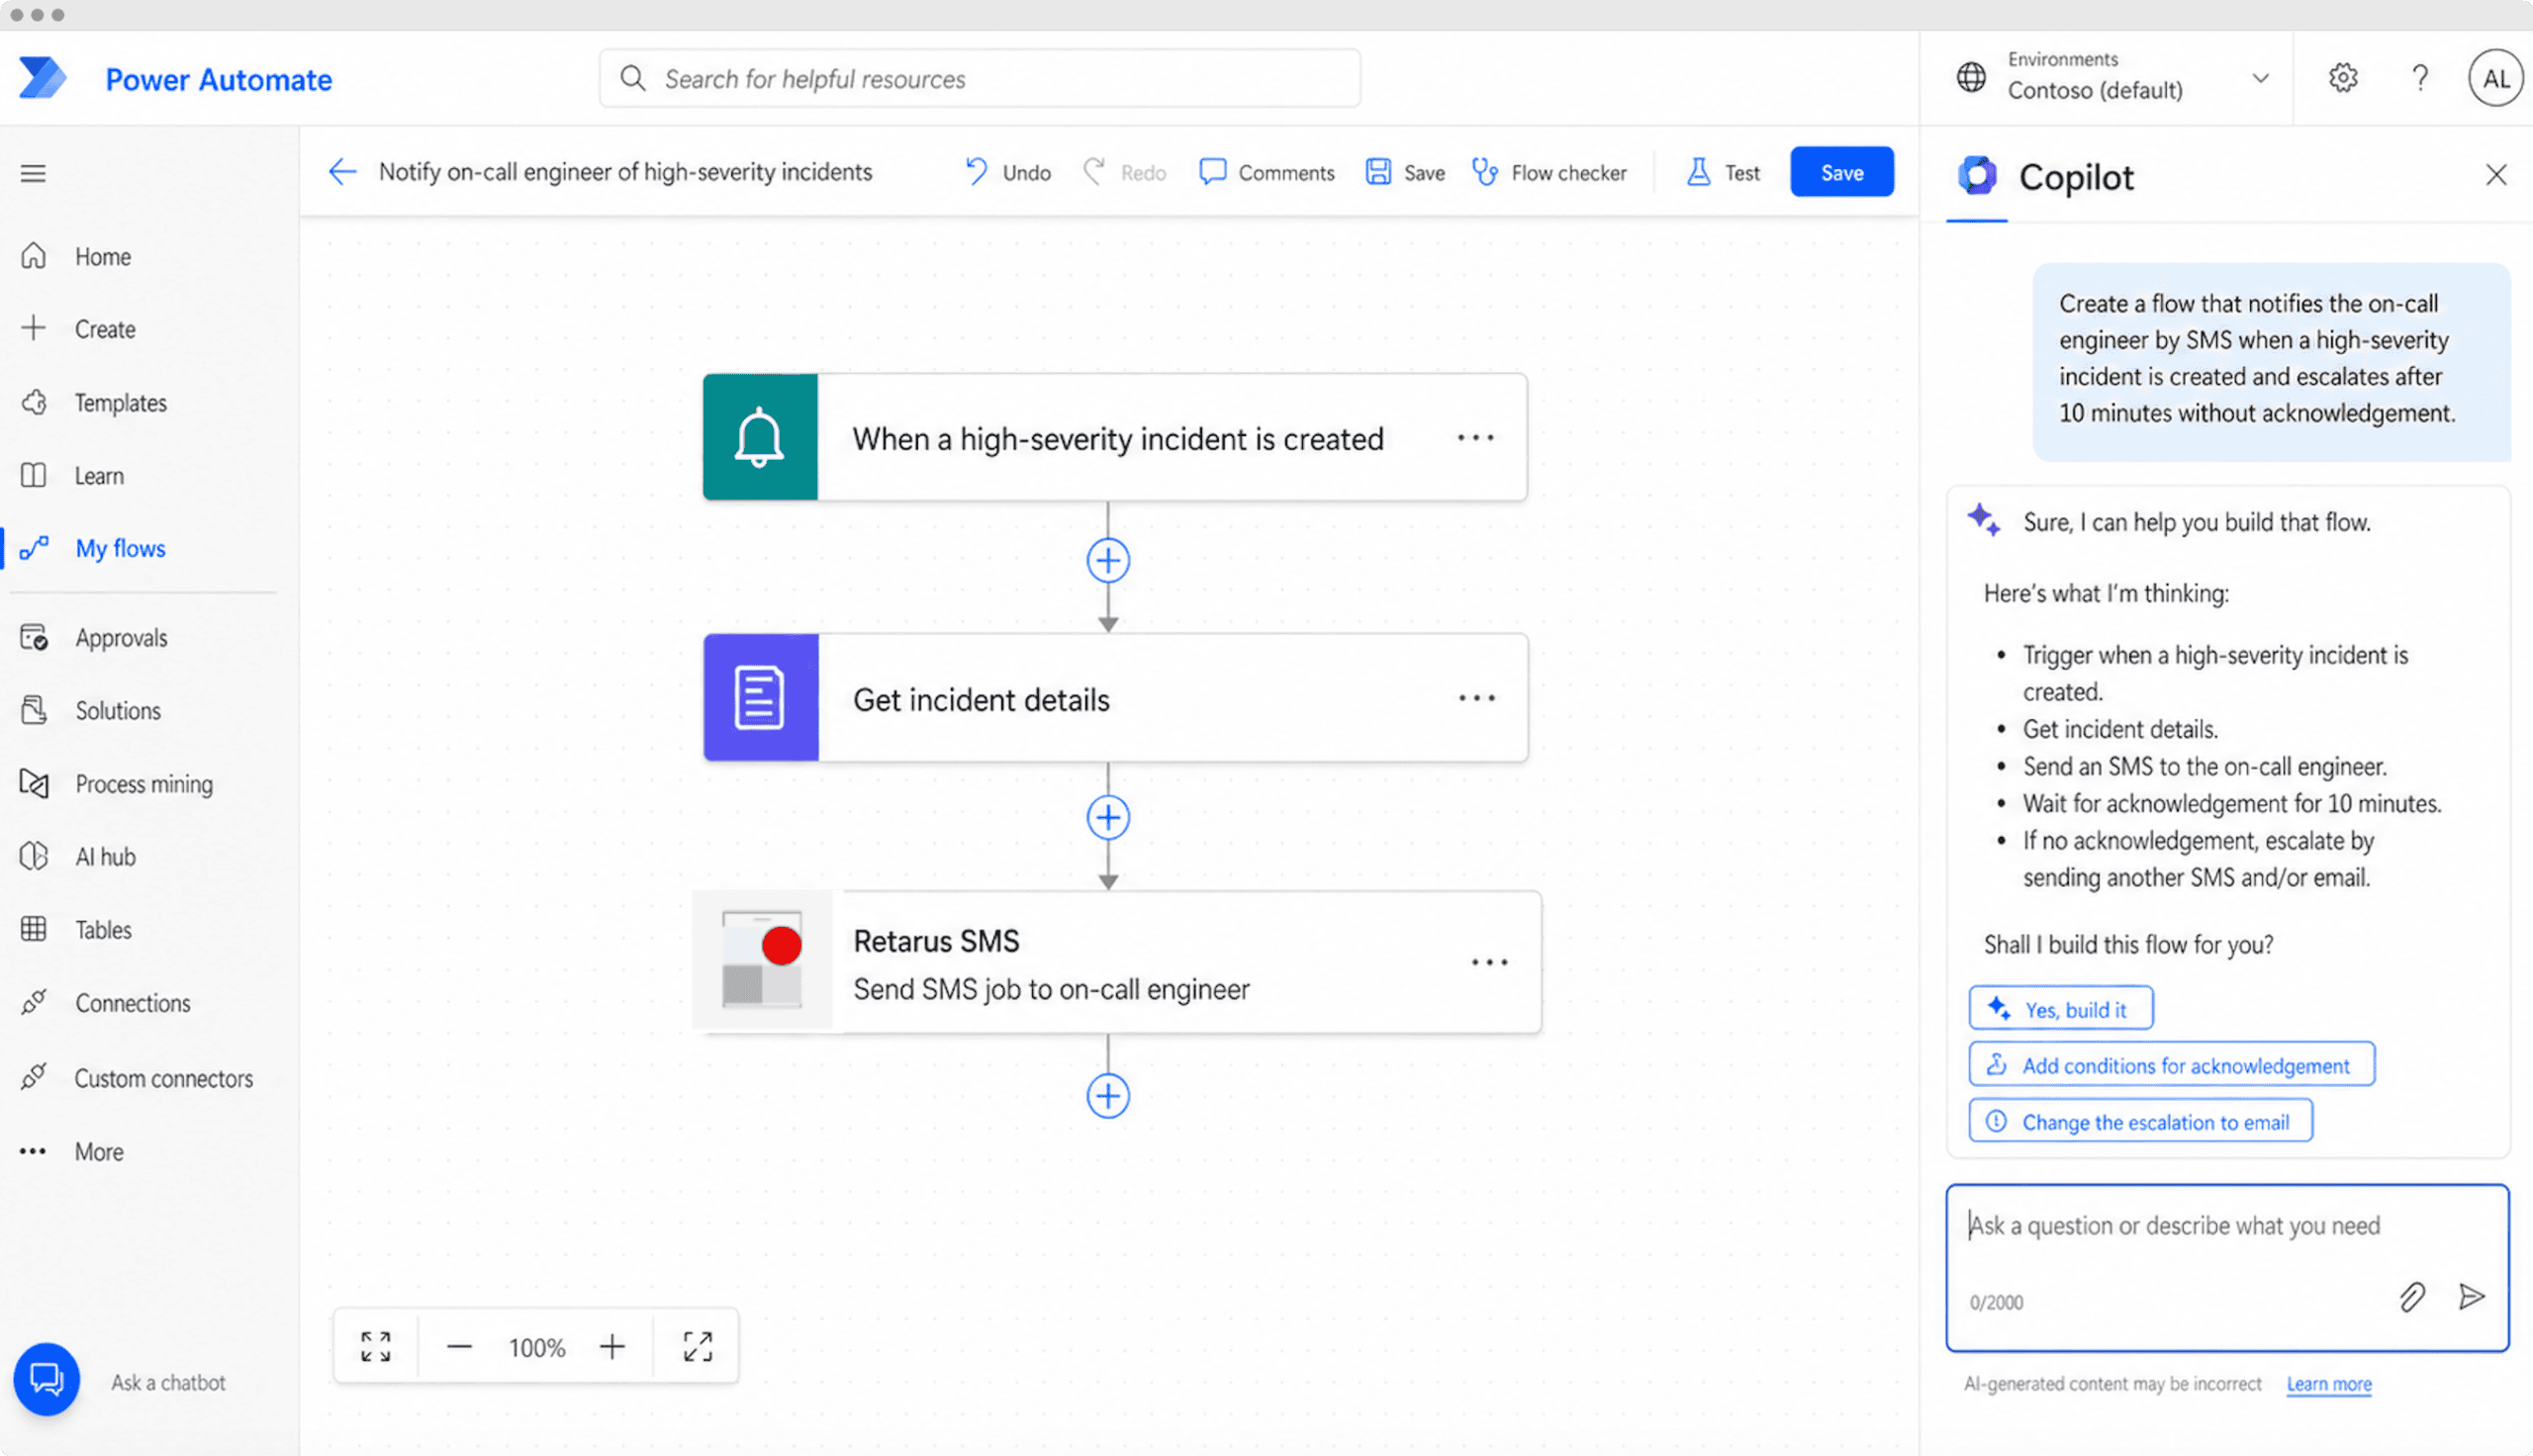Zoom out with the minus button

(459, 1347)
